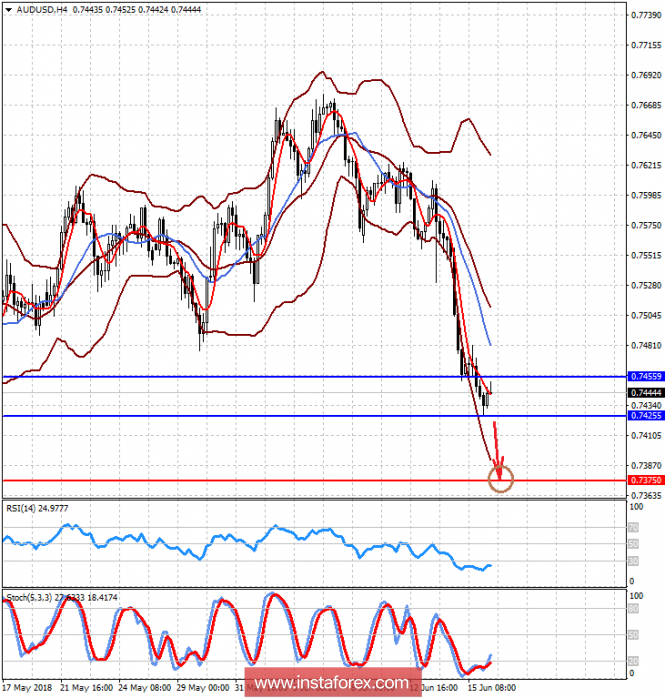Click the 24 May 08:00 time label
The height and width of the screenshot is (698, 665).
click(147, 688)
